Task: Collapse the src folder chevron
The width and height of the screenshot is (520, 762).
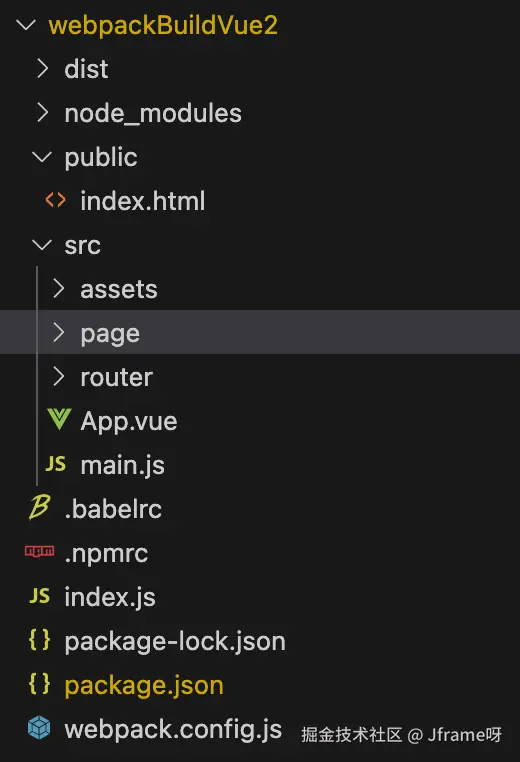Action: click(42, 244)
